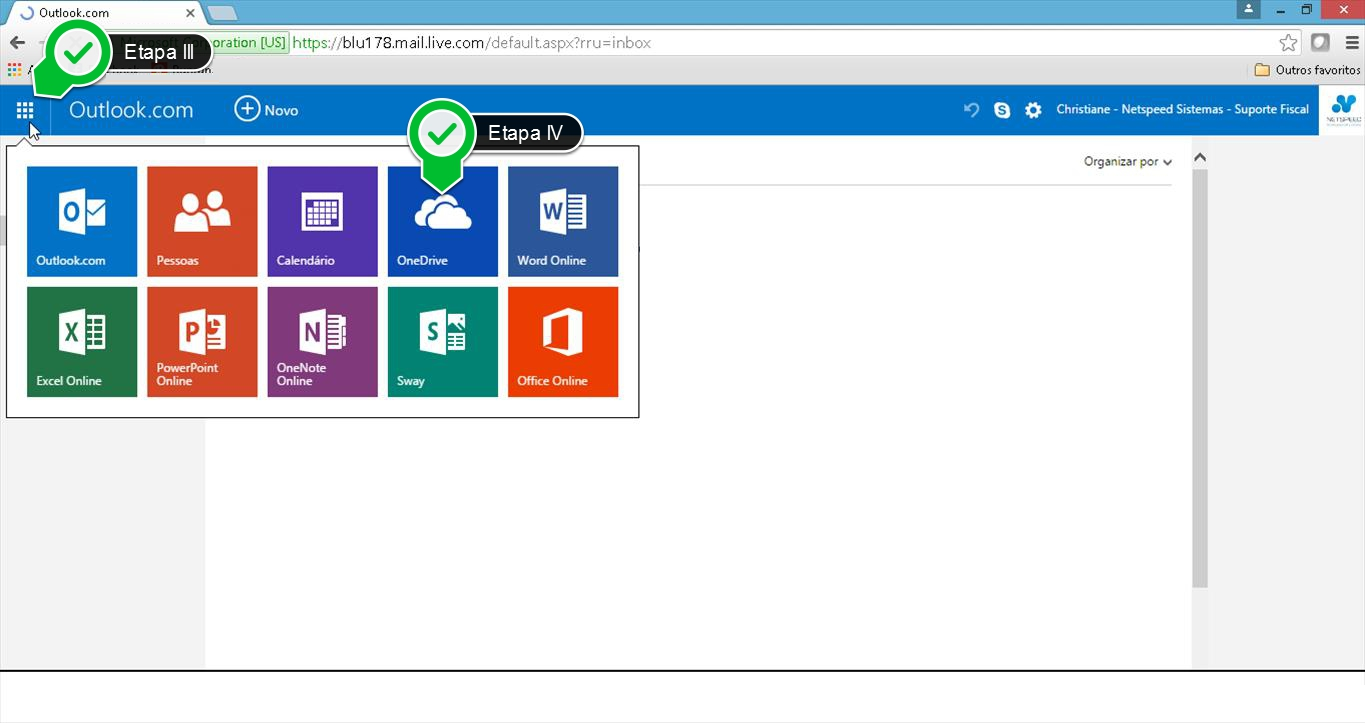Open the Calendário tile

pos(322,221)
